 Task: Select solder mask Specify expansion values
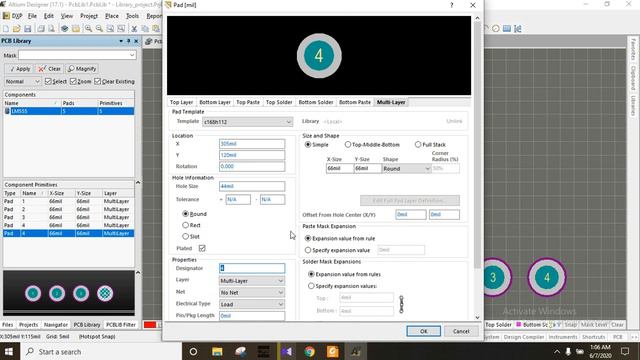311,286
